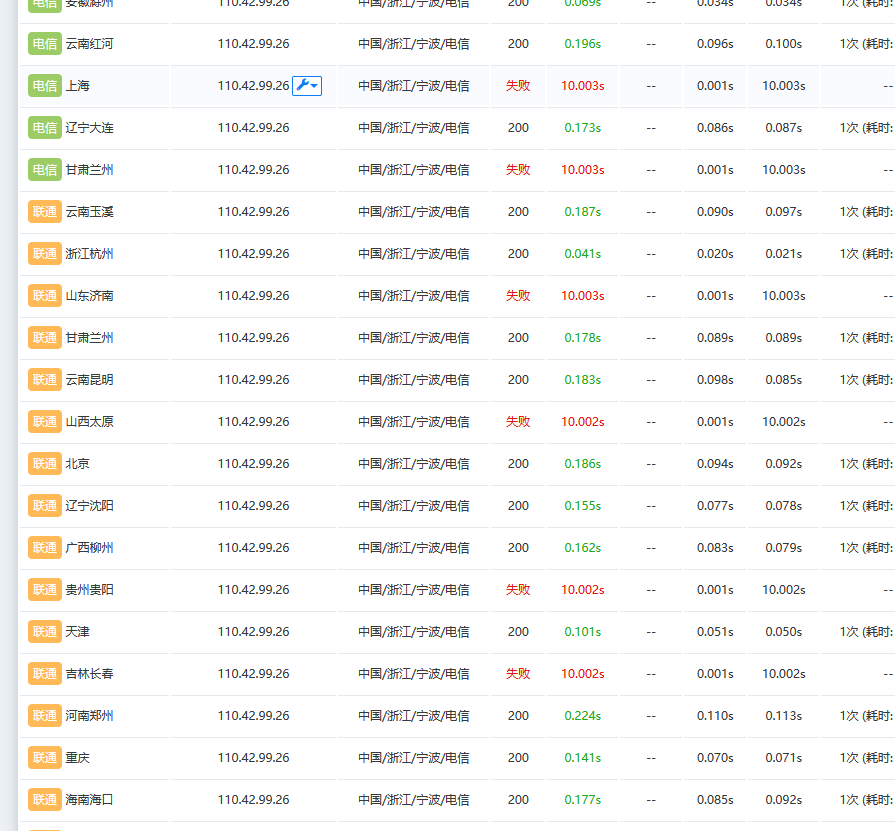Screen dimensions: 895x831
Task: Click the 联通 badge for 海南海口
Action: (45, 800)
